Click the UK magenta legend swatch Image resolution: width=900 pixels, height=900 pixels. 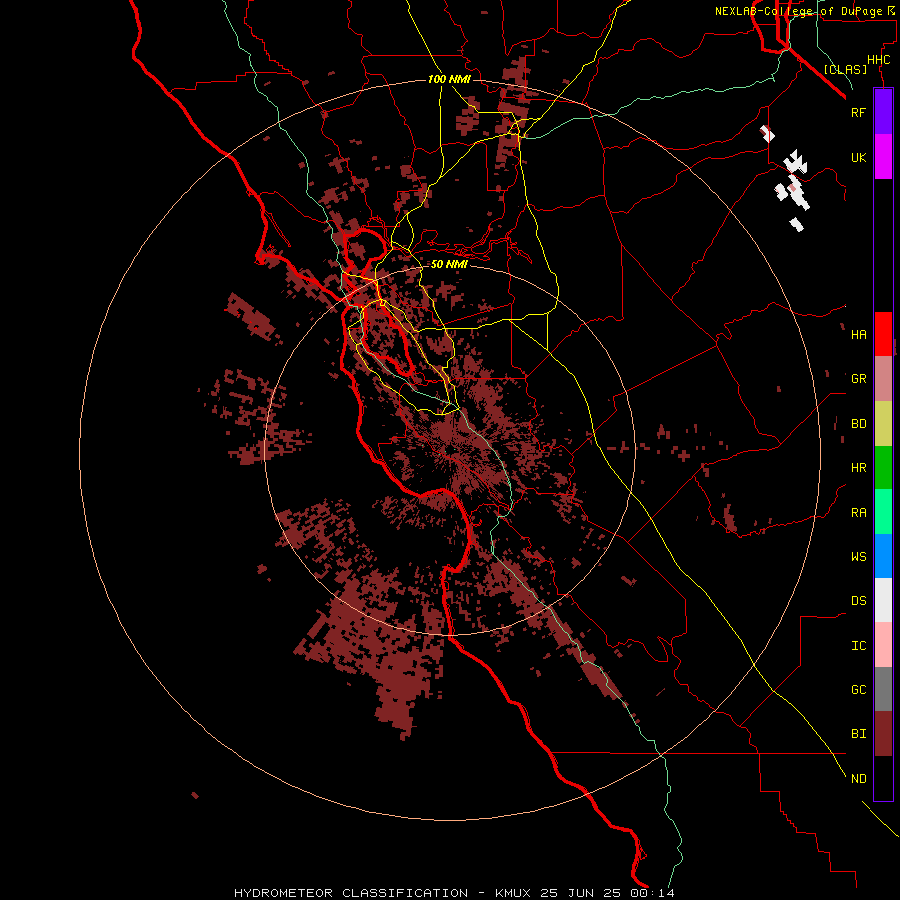point(883,157)
